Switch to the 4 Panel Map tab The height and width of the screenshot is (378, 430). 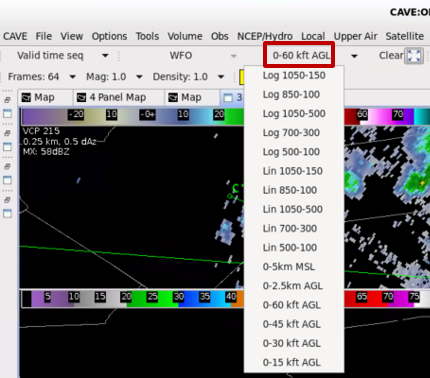(117, 98)
